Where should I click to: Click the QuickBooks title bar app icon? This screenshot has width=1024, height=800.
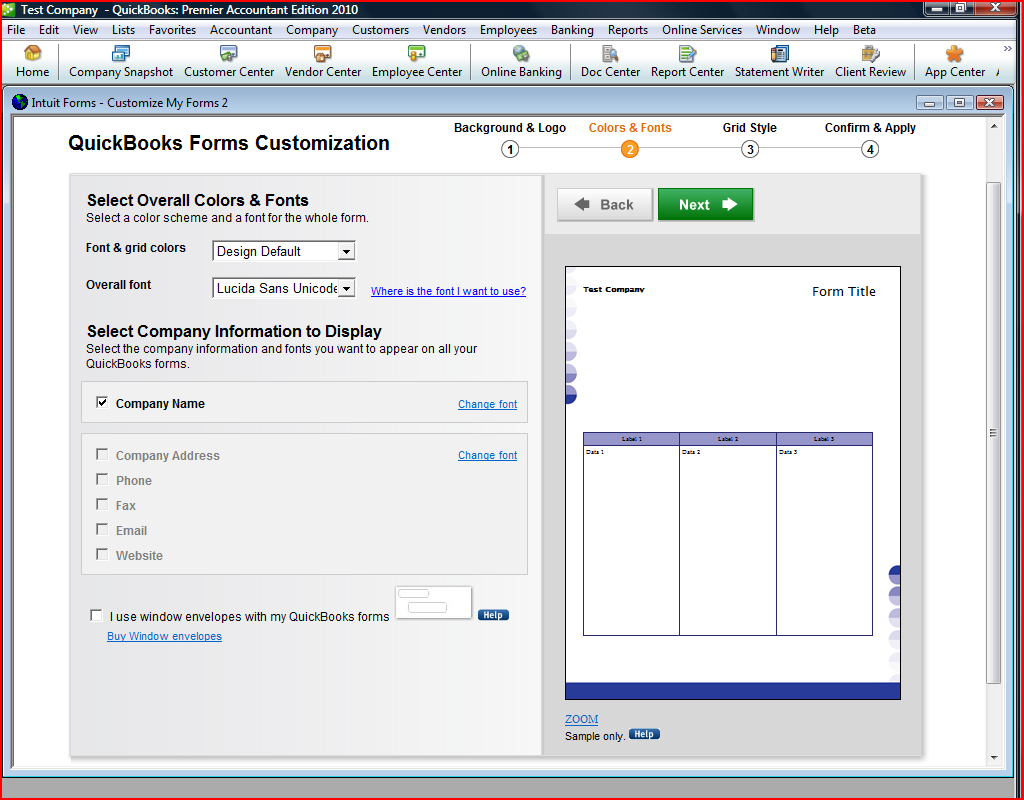pyautogui.click(x=8, y=10)
